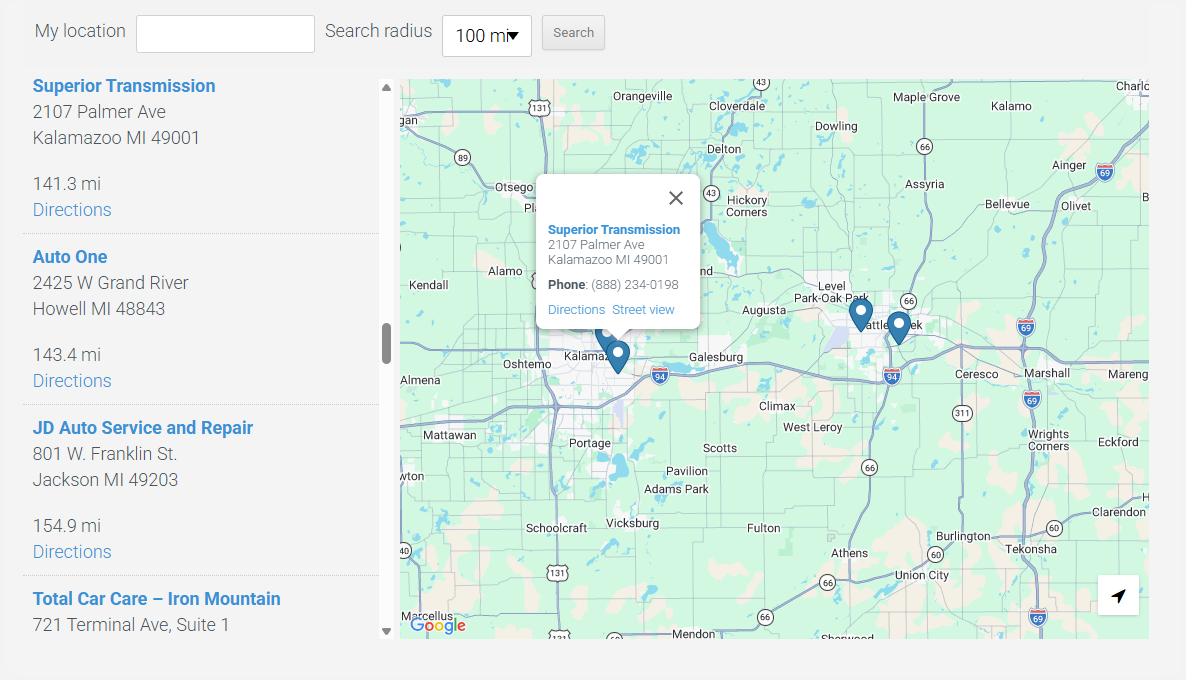Viewport: 1186px width, 680px height.
Task: Open Superior Transmission listing in results list
Action: [124, 86]
